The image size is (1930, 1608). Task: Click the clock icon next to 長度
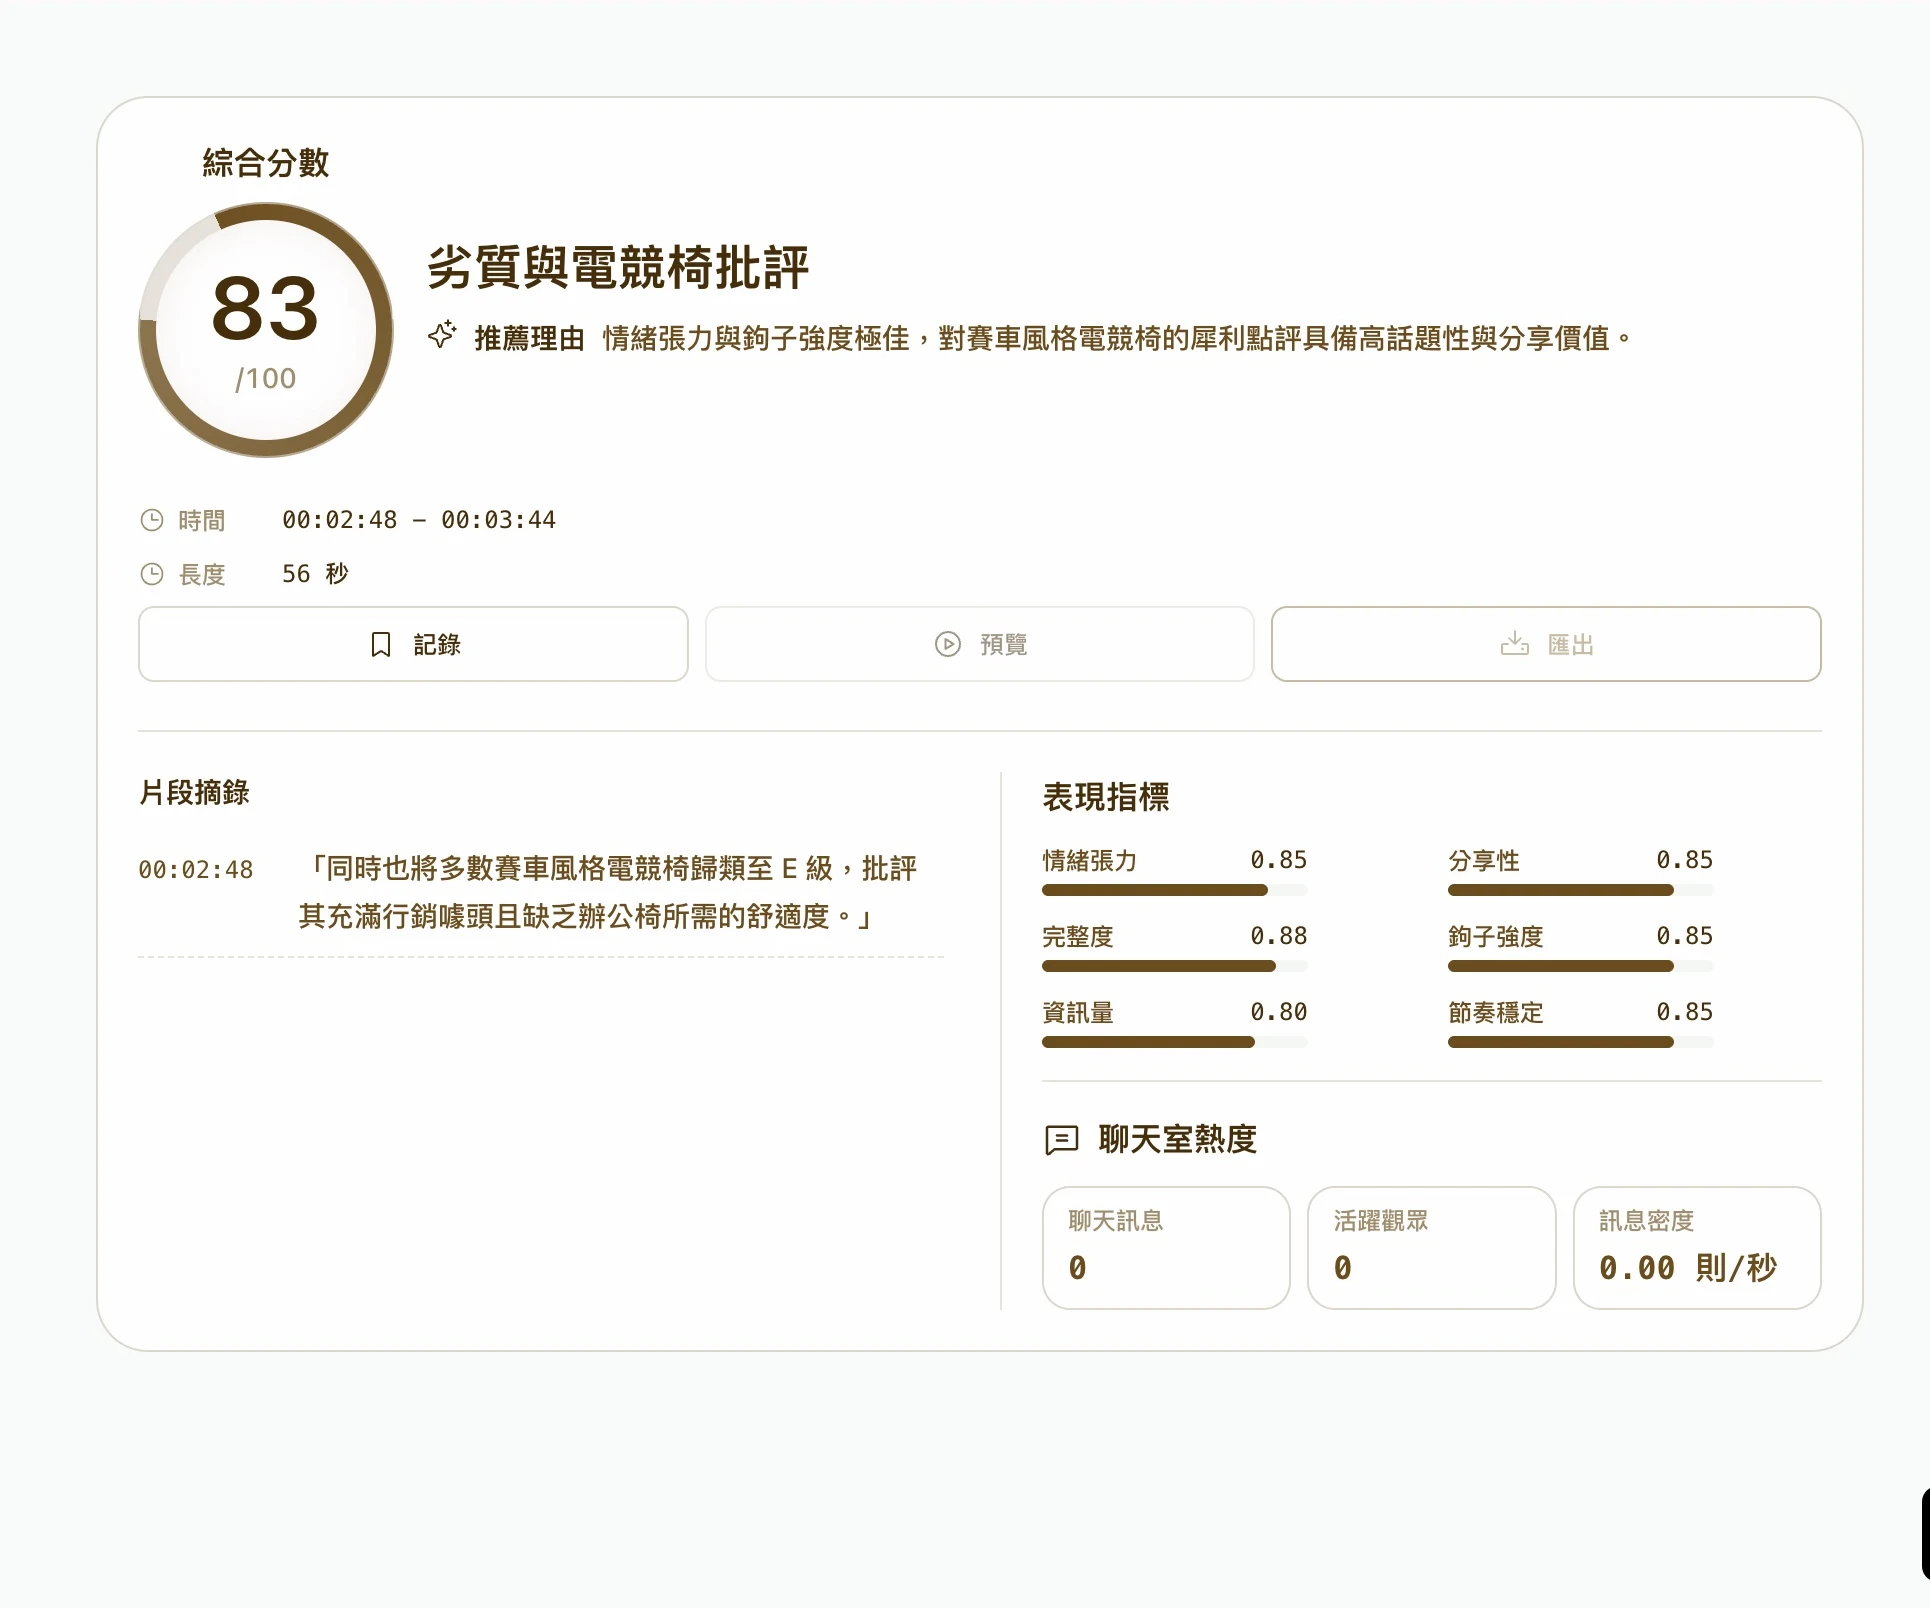tap(152, 574)
